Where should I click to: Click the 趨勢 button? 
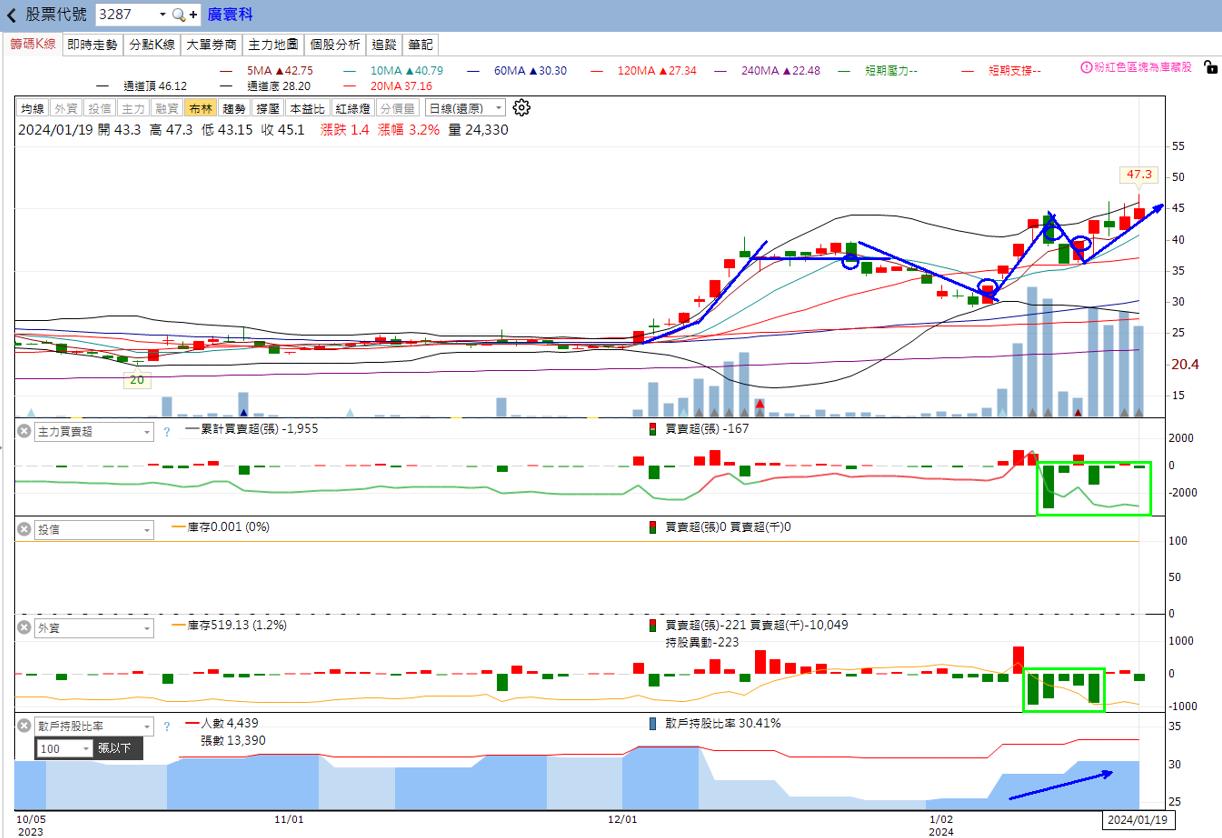tap(234, 108)
